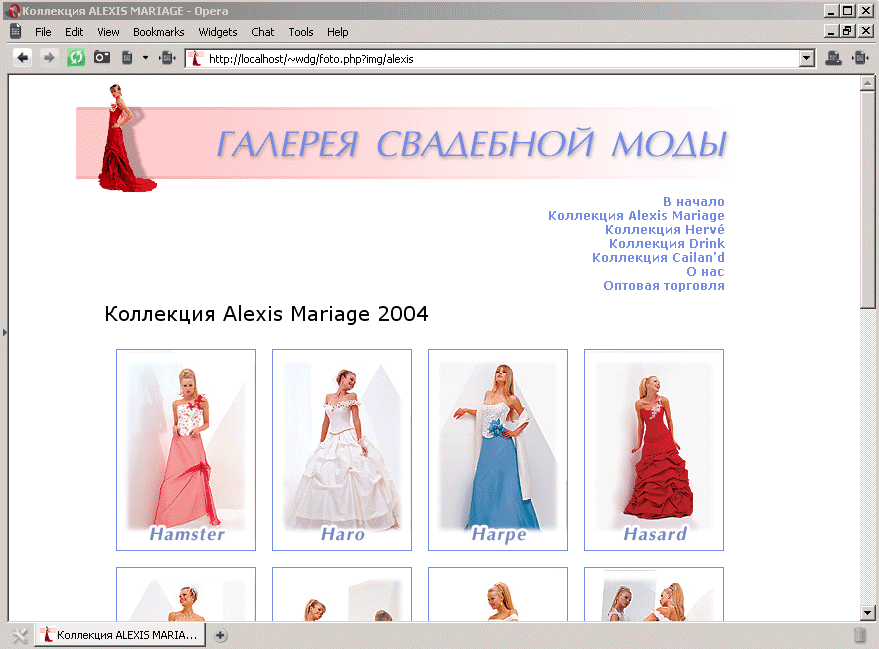The height and width of the screenshot is (649, 879).
Task: Open the Haro dress thumbnail
Action: point(342,450)
